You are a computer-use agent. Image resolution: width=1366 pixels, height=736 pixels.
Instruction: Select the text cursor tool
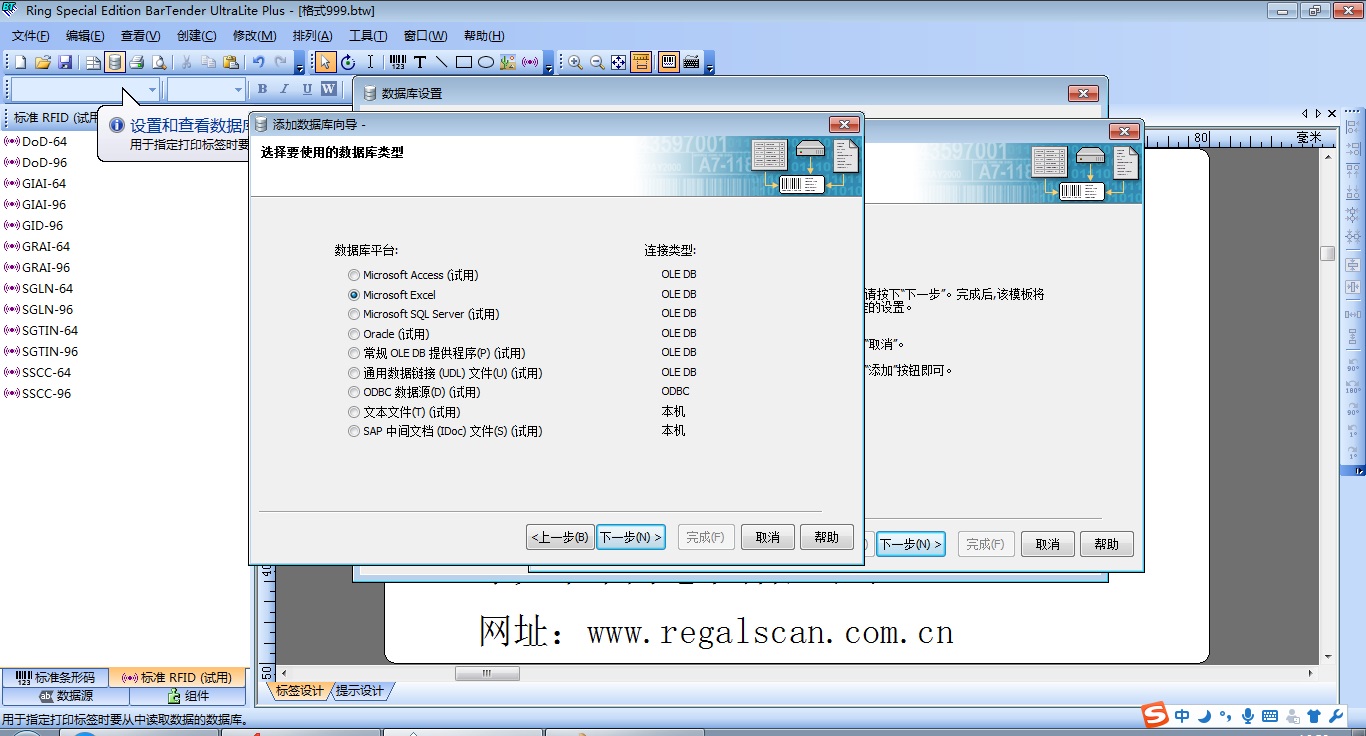pyautogui.click(x=370, y=62)
